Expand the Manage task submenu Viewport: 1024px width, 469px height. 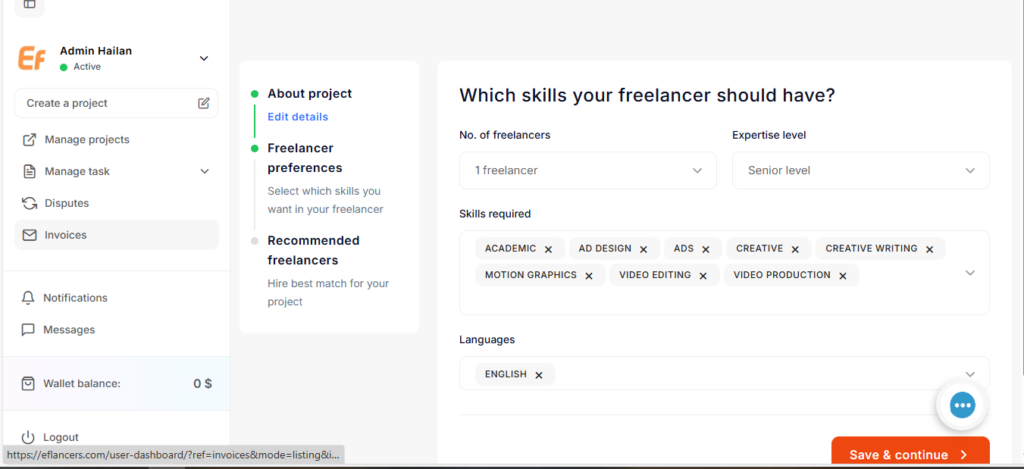pyautogui.click(x=204, y=171)
